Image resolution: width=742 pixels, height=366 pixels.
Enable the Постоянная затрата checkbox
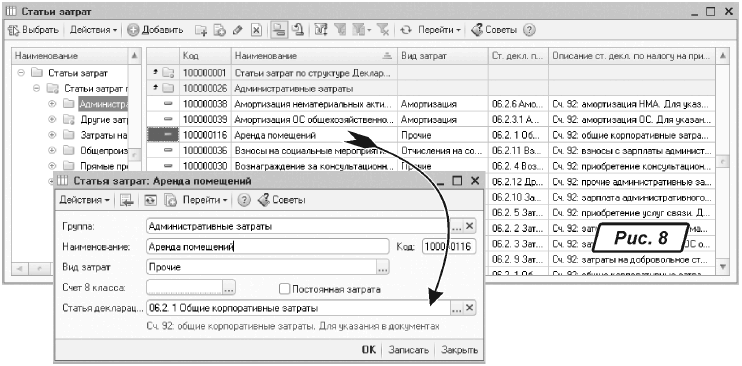tap(284, 289)
